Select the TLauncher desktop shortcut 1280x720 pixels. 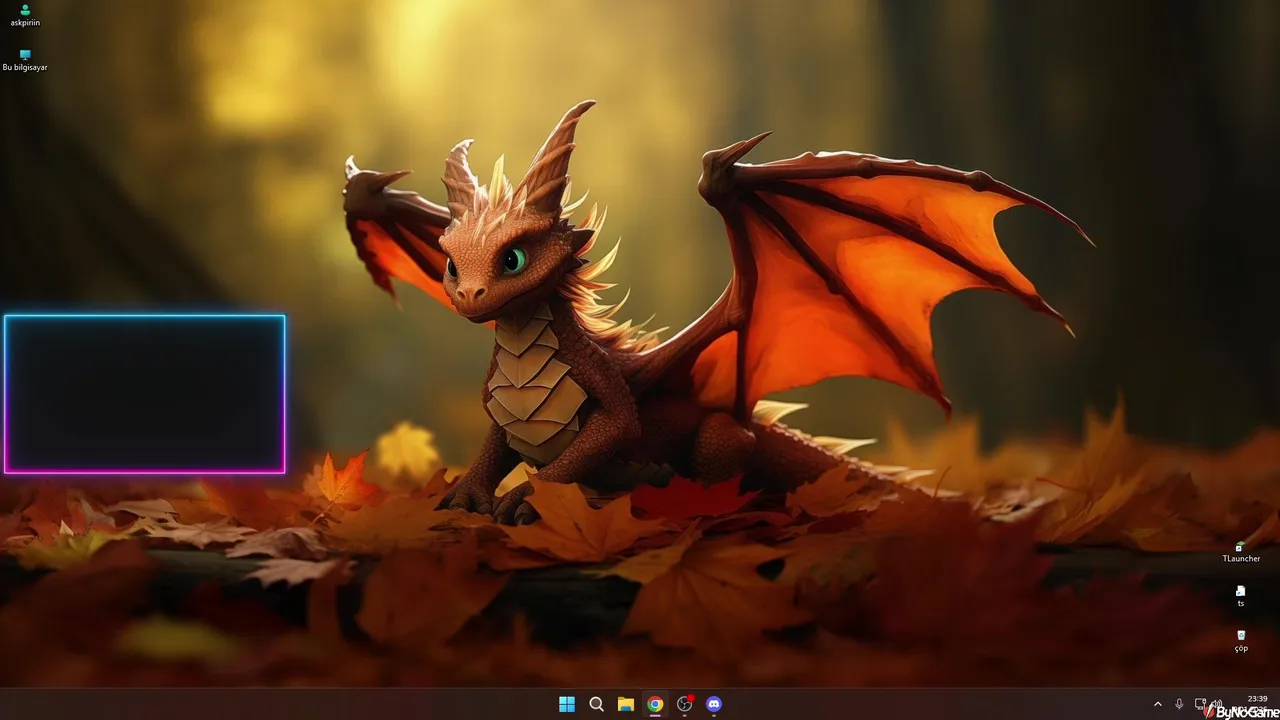coord(1241,552)
